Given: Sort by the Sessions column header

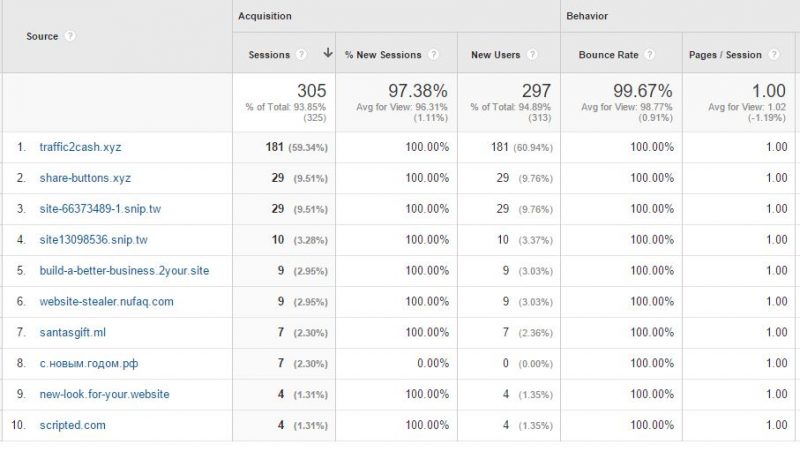Looking at the screenshot, I should (x=268, y=55).
